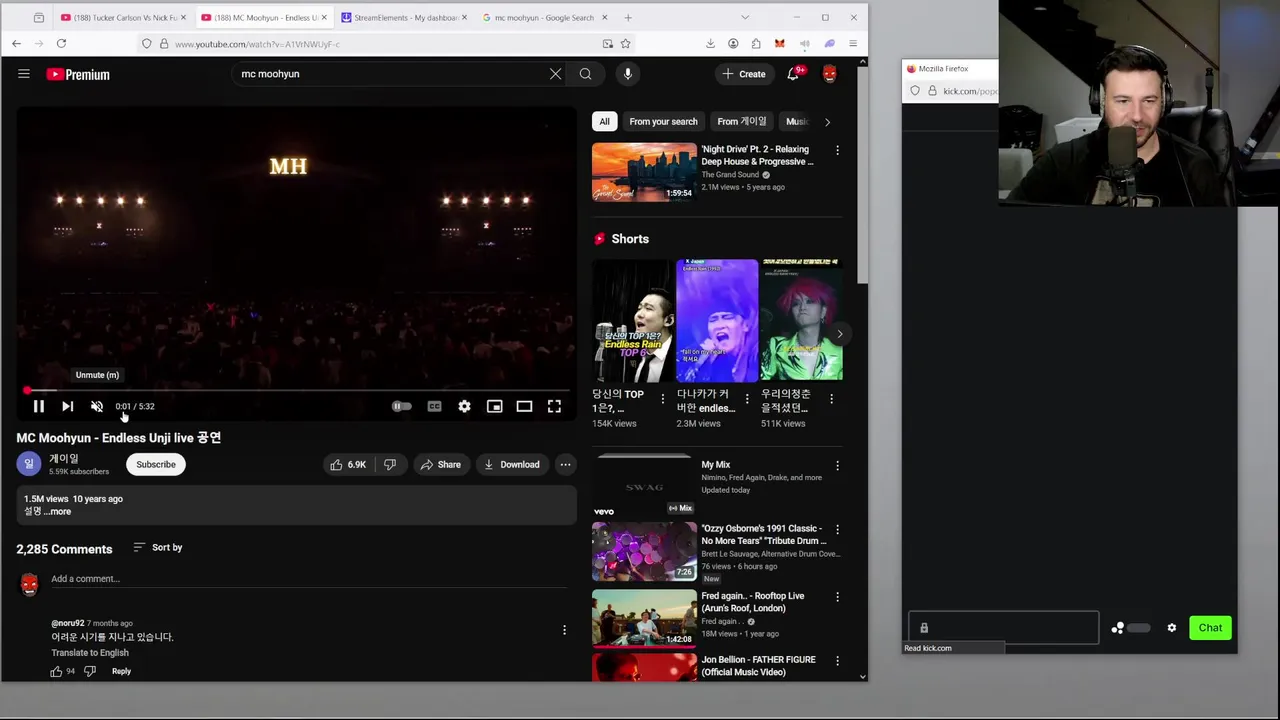The height and width of the screenshot is (720, 1280).
Task: Like the @noru92 comment
Action: (x=56, y=671)
